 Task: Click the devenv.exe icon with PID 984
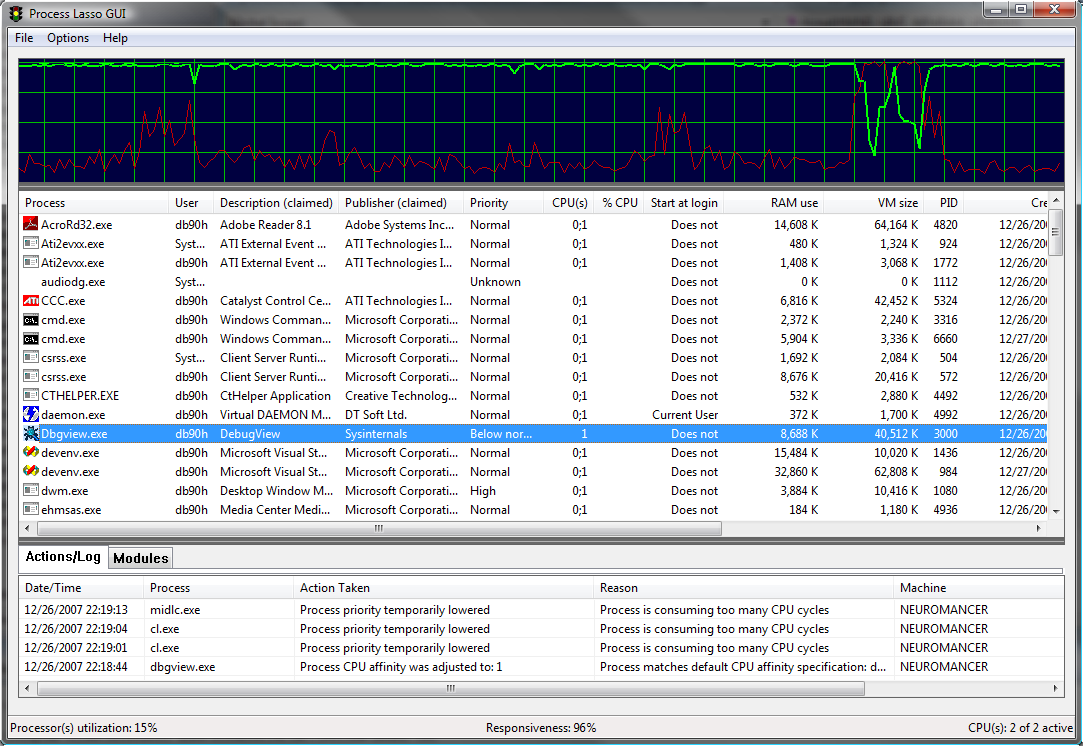click(x=30, y=472)
